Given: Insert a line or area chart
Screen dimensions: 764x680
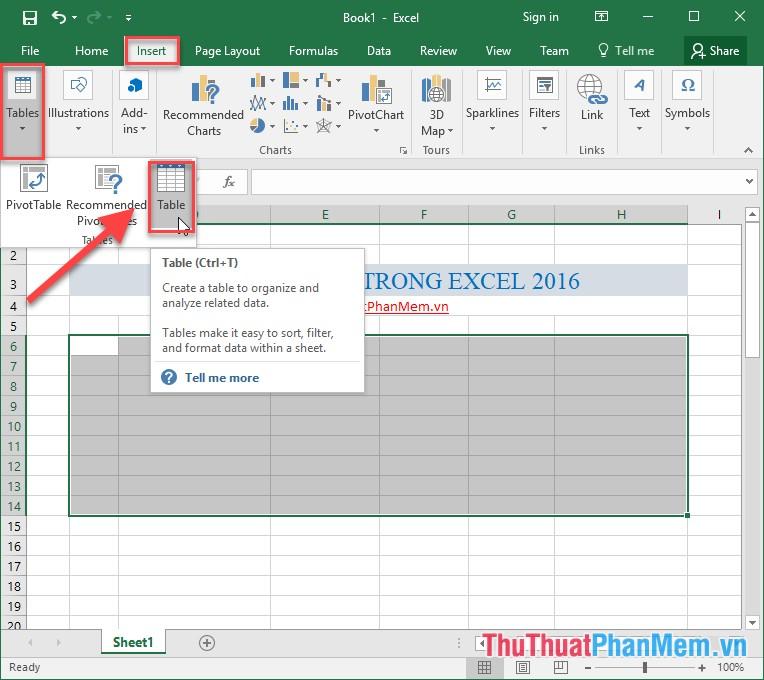Looking at the screenshot, I should pyautogui.click(x=262, y=103).
